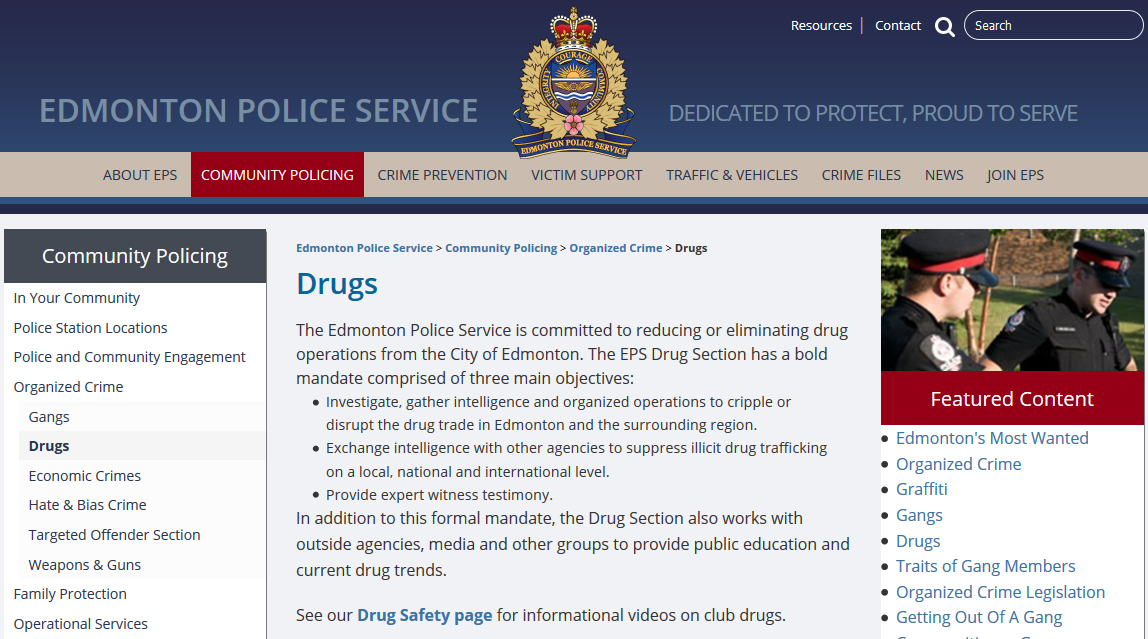The width and height of the screenshot is (1148, 639).
Task: Click the Edmonton Police Service crest logo
Action: (x=573, y=83)
